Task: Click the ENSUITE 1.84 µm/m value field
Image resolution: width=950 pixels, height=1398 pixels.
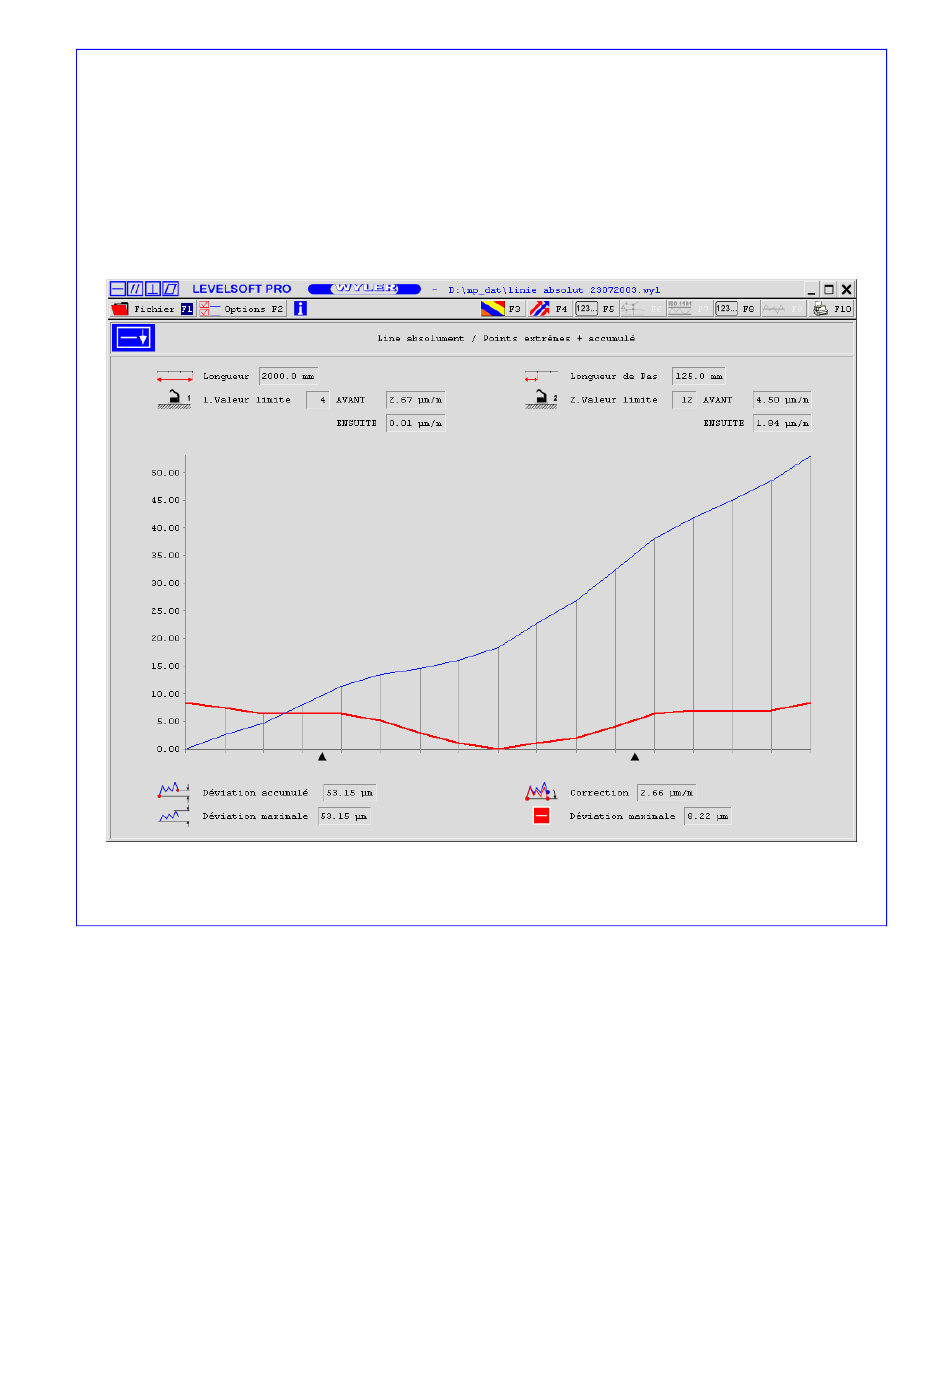Action: coord(782,423)
